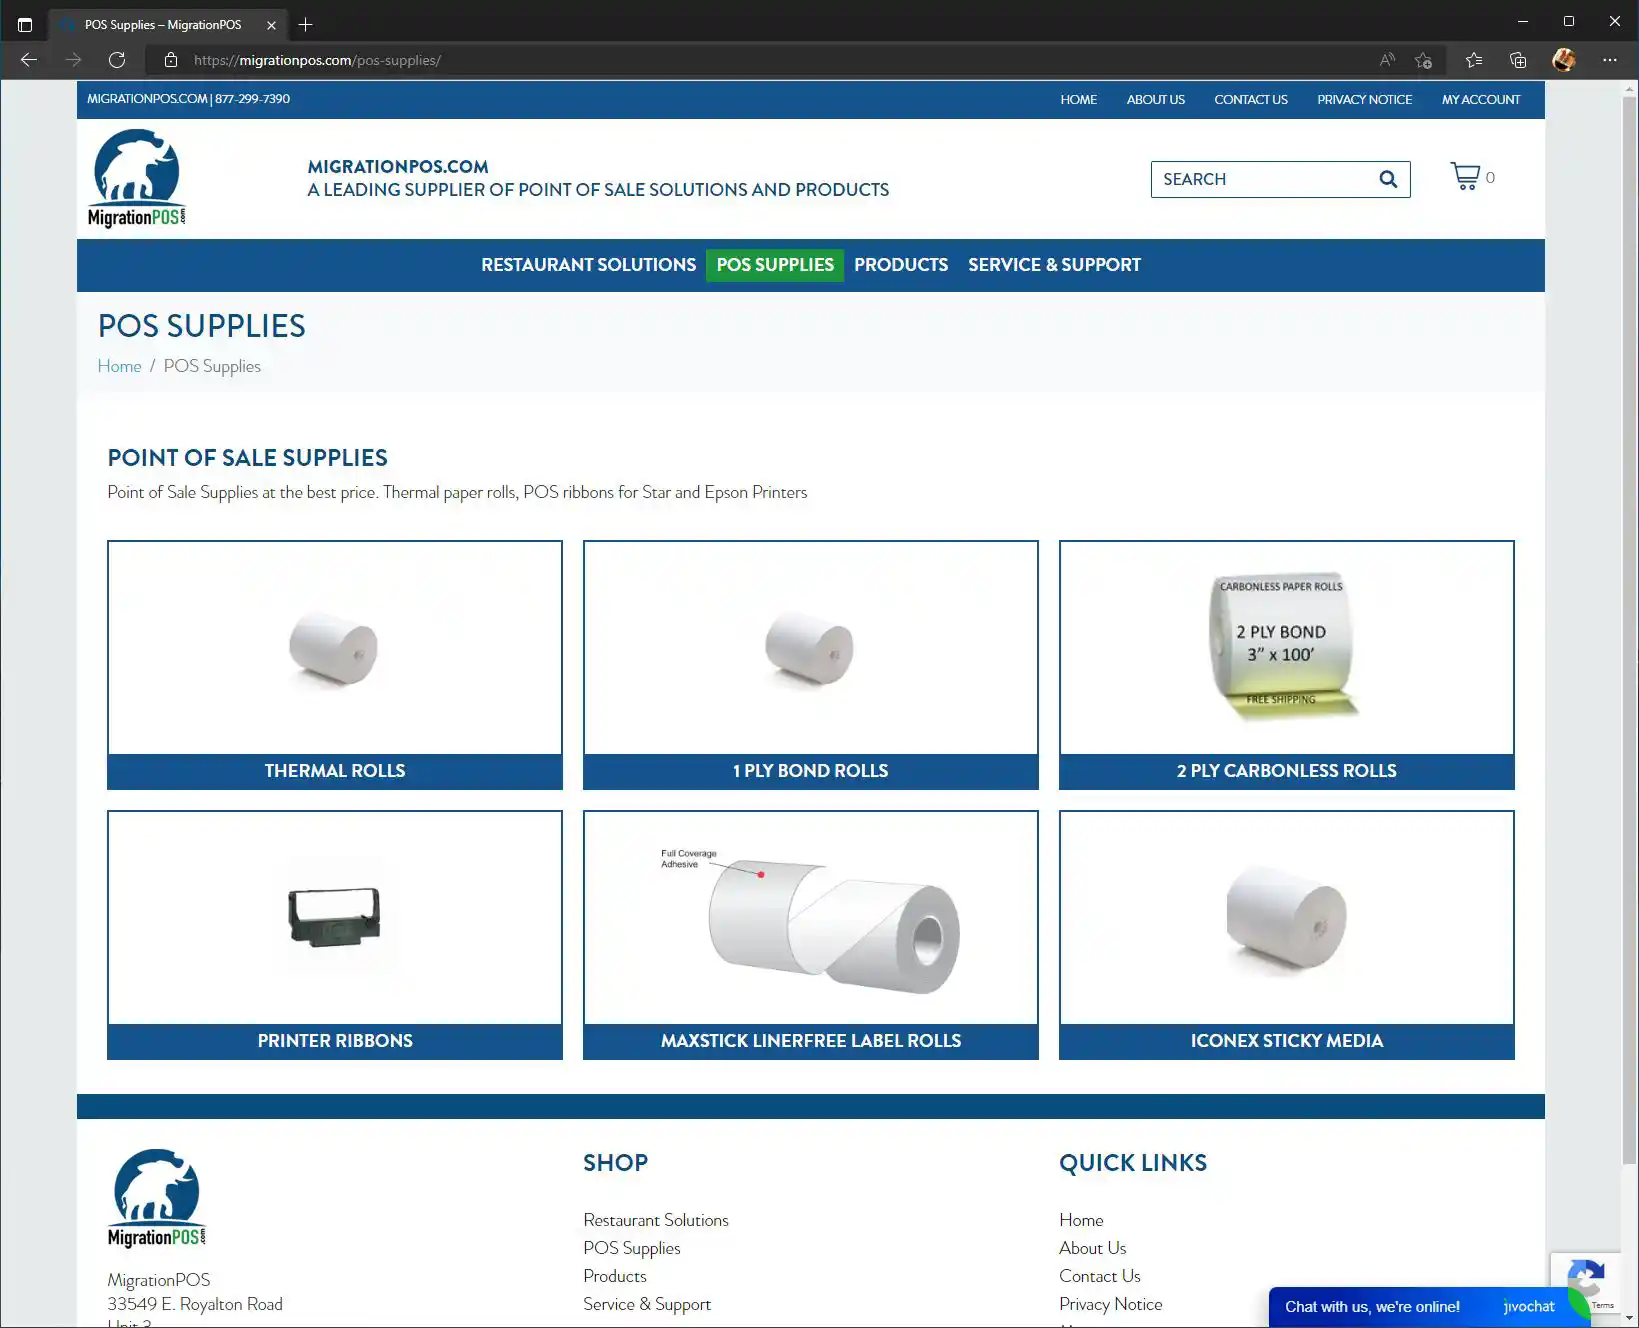Click HOME in top bar
This screenshot has height=1328, width=1639.
coord(1078,100)
